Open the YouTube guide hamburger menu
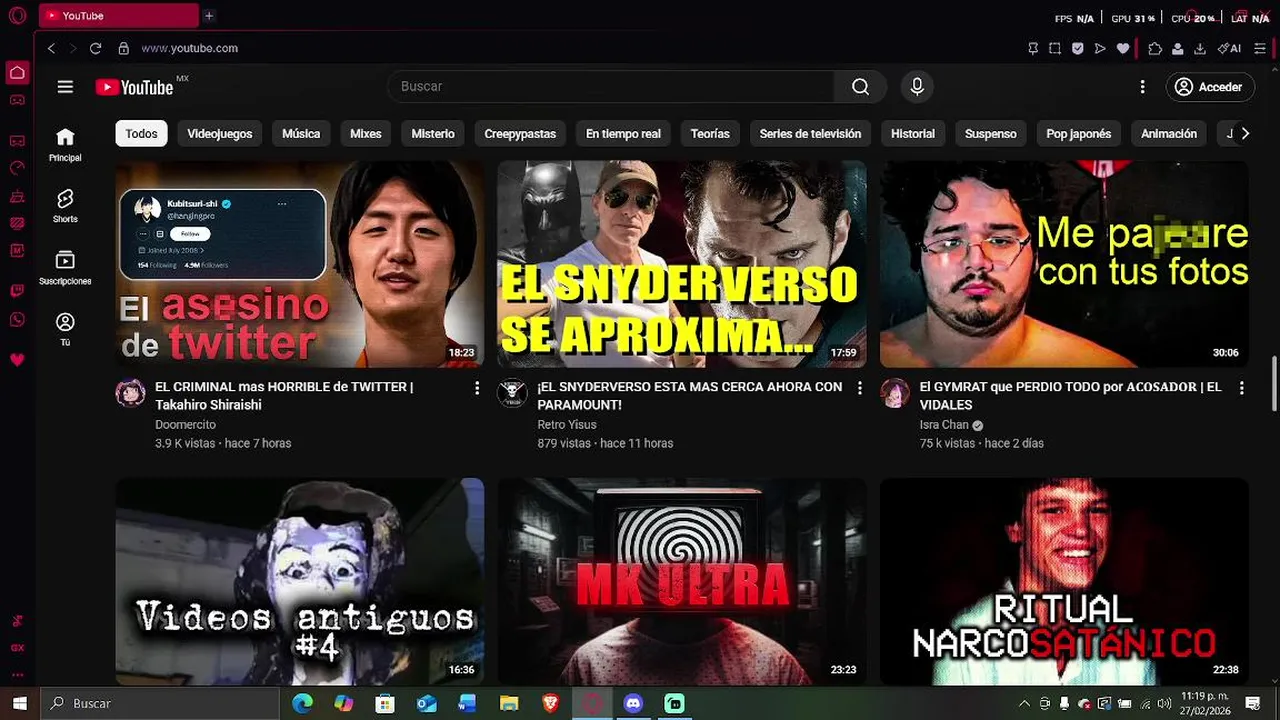 pyautogui.click(x=65, y=87)
